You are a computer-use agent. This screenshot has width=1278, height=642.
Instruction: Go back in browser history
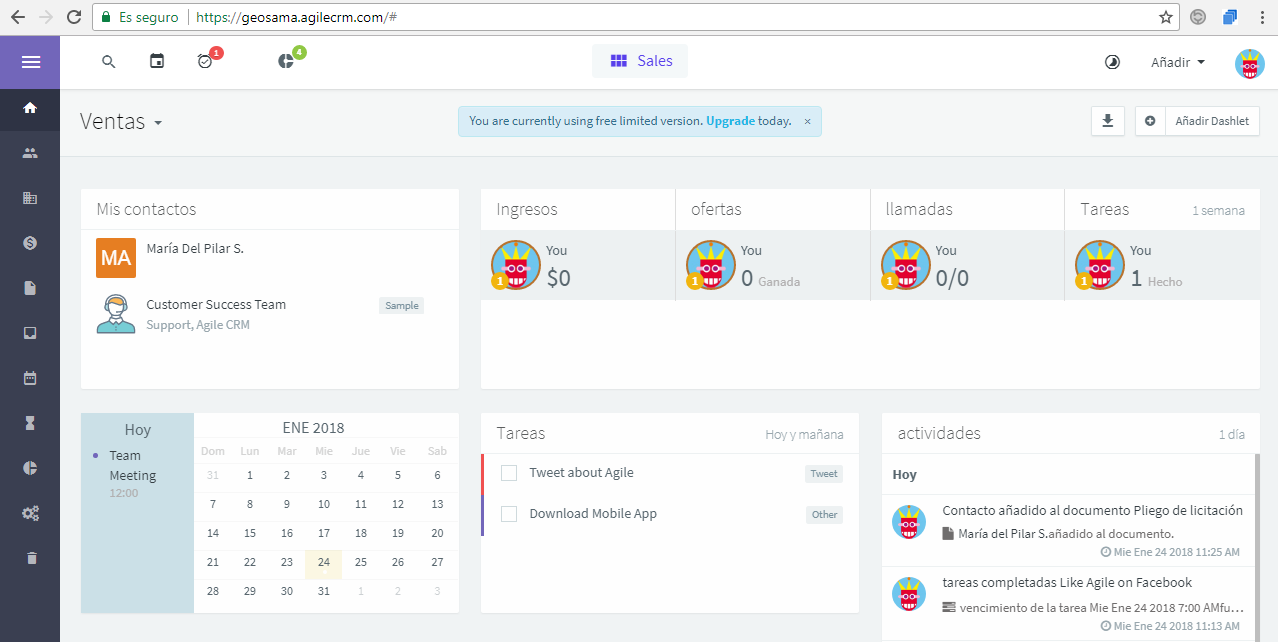(x=17, y=17)
